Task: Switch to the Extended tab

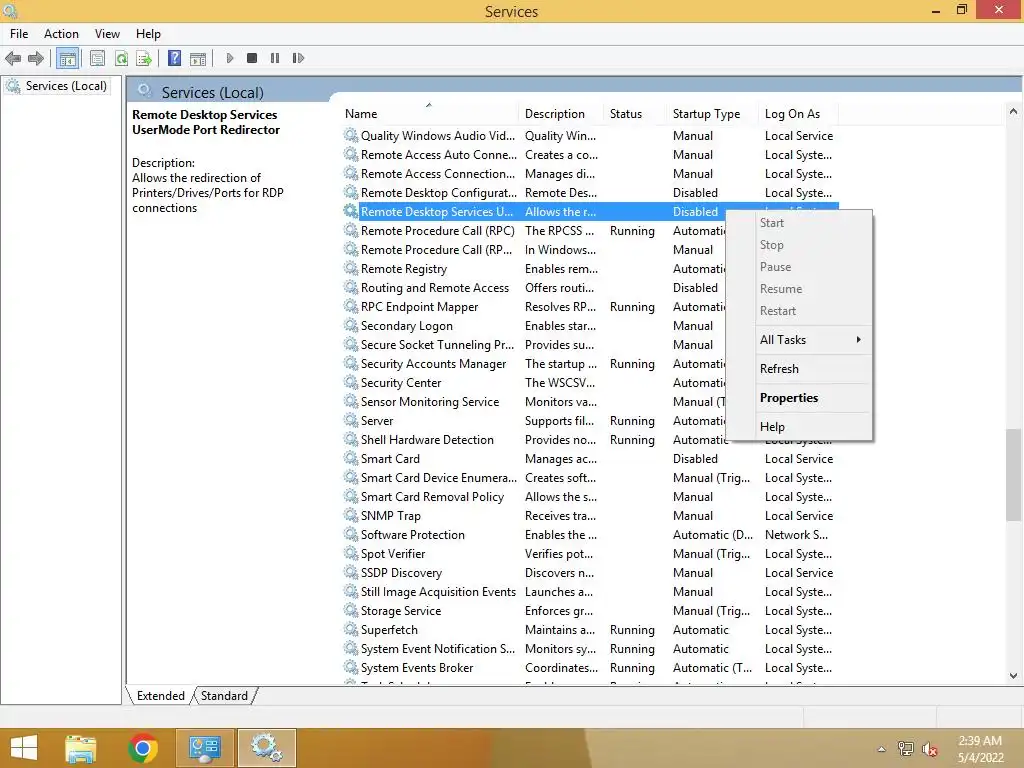Action: point(161,696)
